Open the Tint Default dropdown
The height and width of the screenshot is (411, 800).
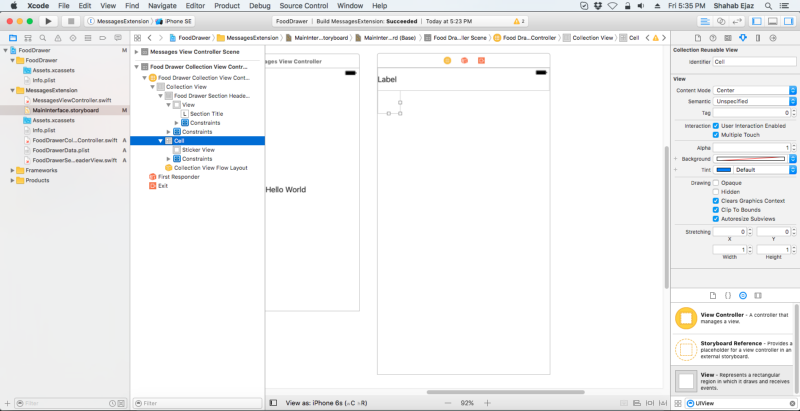(765, 170)
